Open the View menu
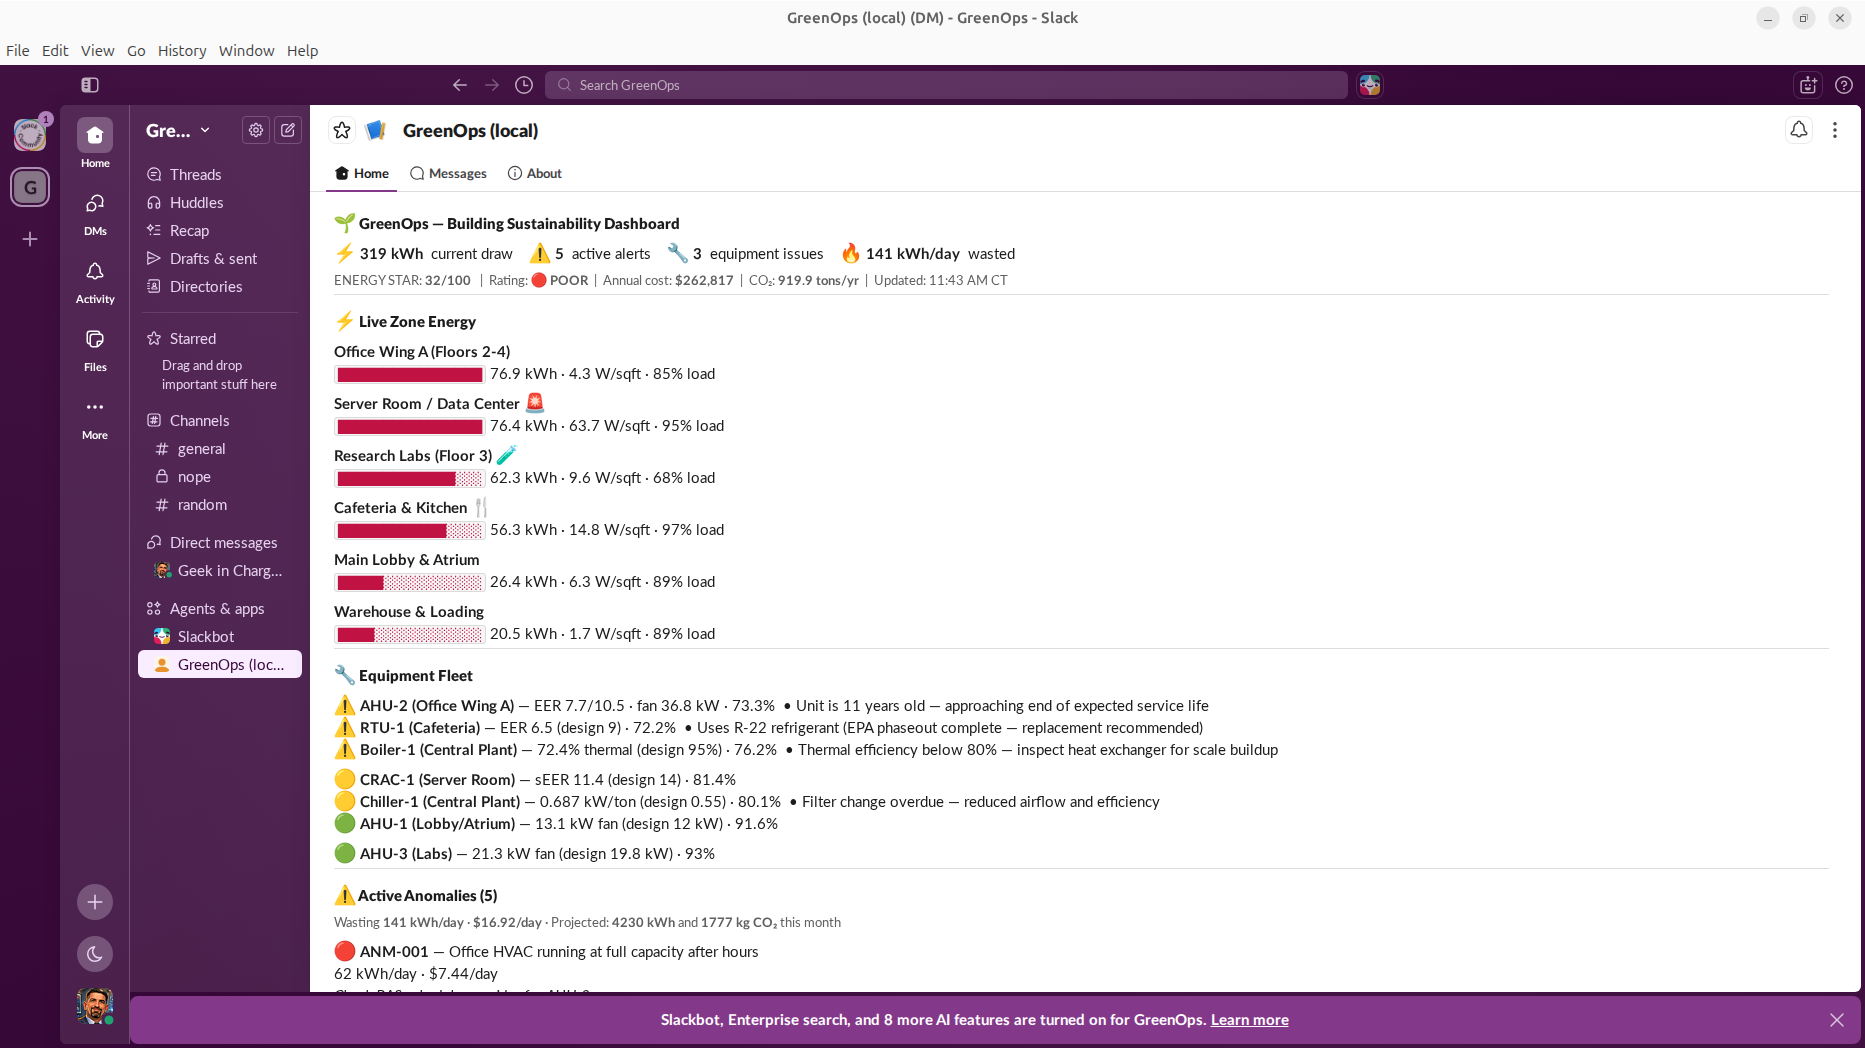The width and height of the screenshot is (1865, 1048). 98,51
